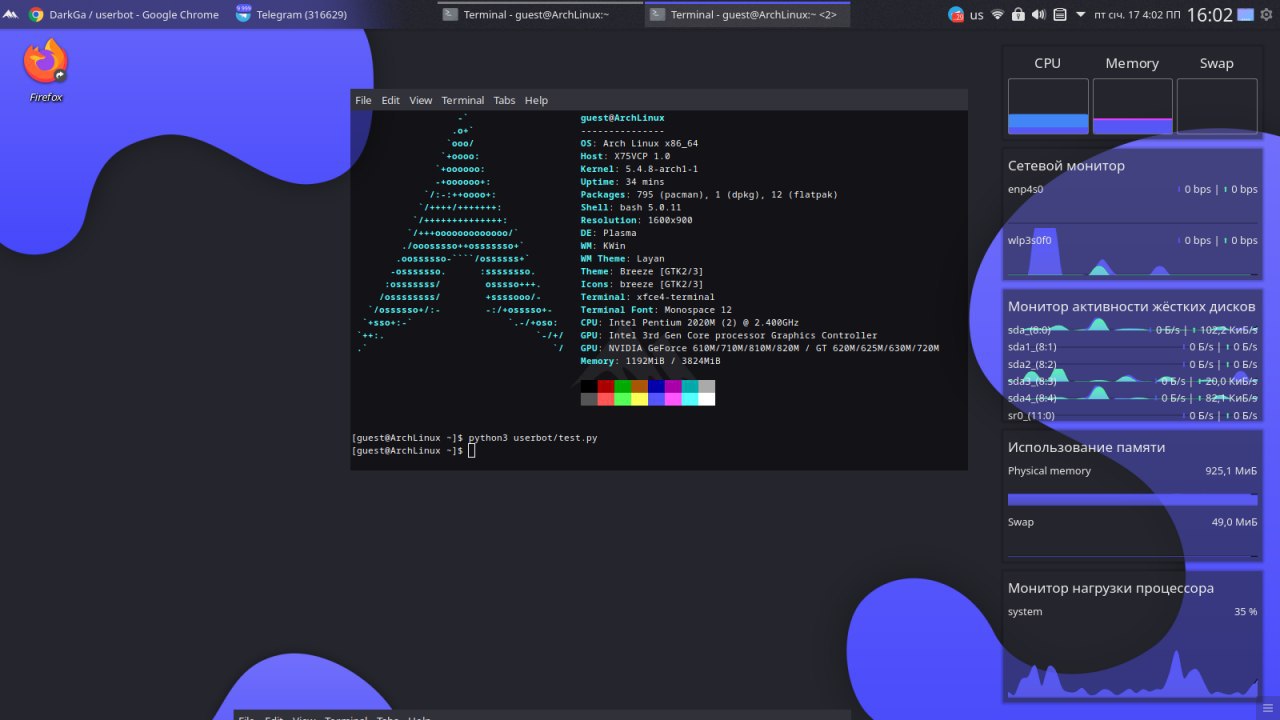1280x720 pixels.
Task: Open the Telegram tray icon with red badge
Action: pyautogui.click(x=957, y=15)
